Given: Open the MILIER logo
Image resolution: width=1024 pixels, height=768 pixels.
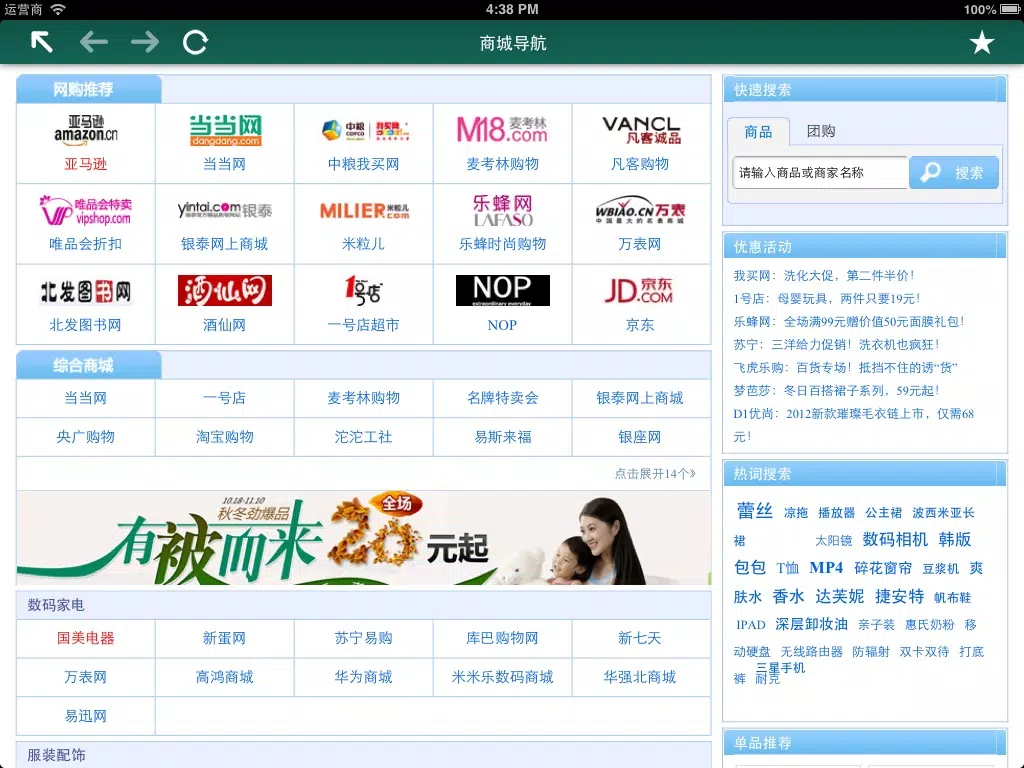Looking at the screenshot, I should coord(364,210).
